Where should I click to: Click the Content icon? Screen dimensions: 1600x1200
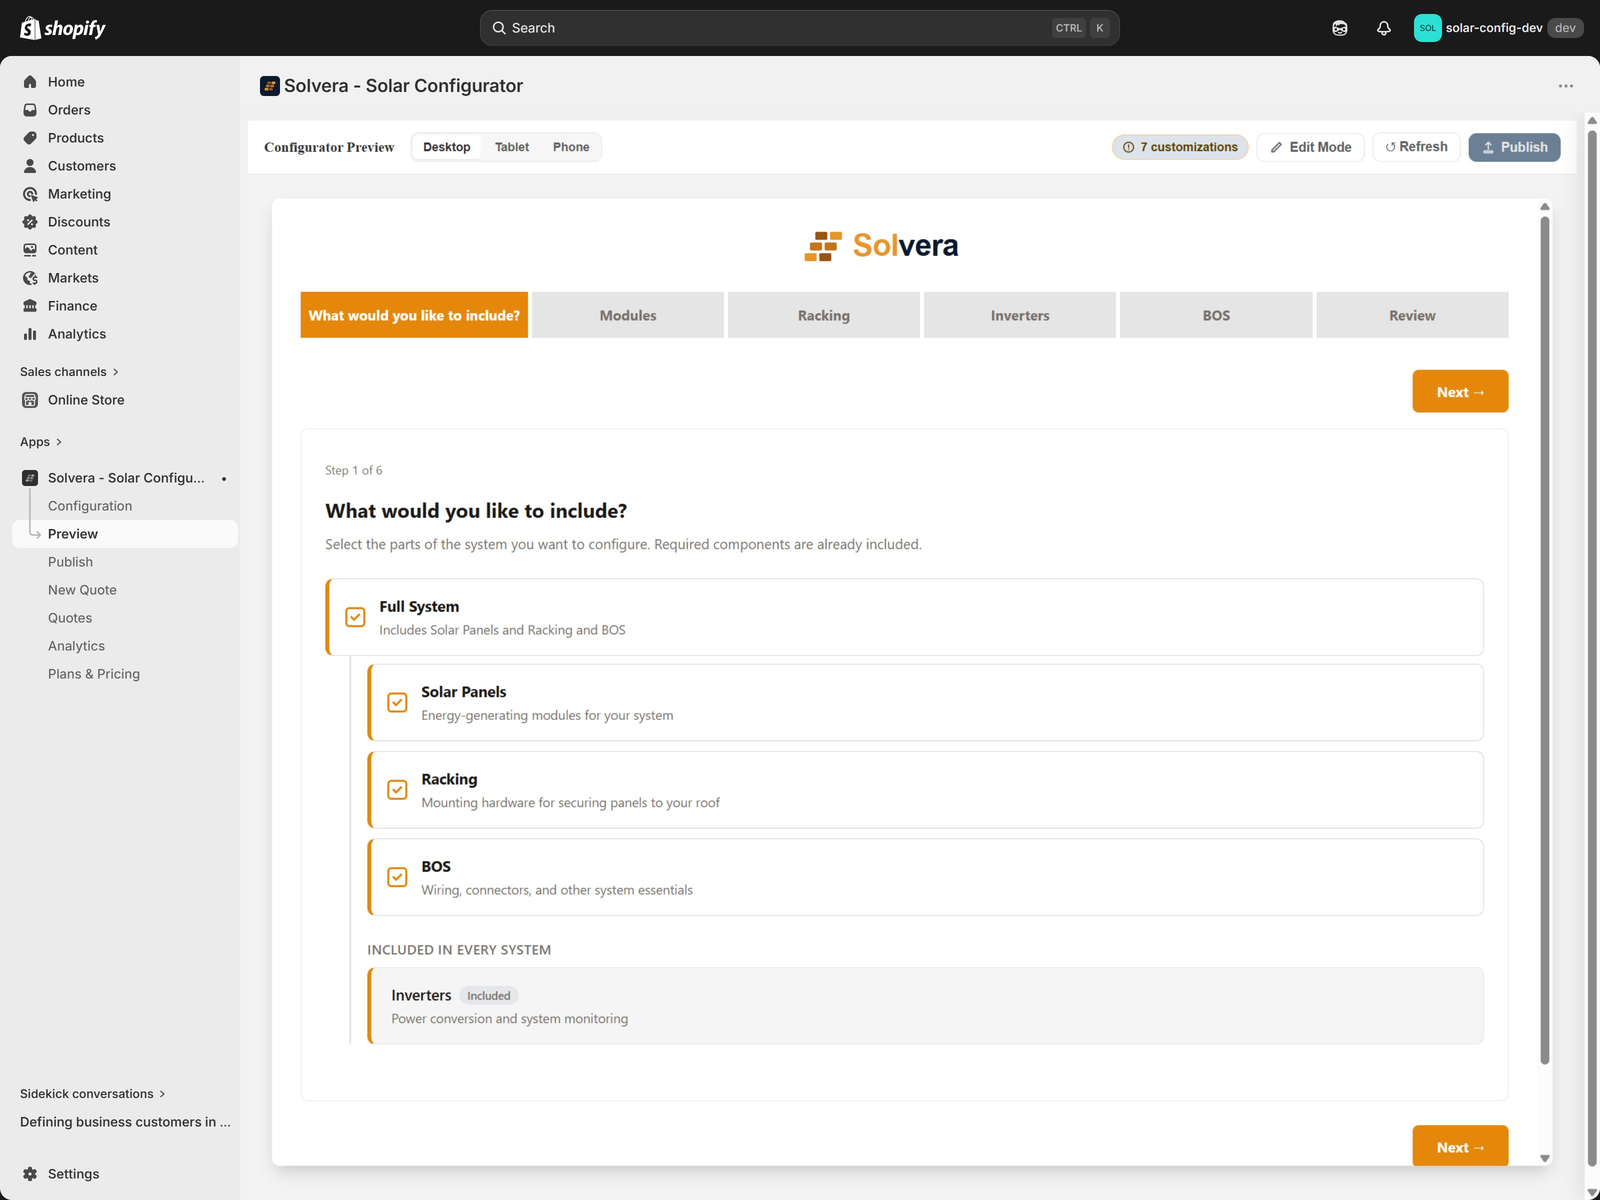click(30, 250)
